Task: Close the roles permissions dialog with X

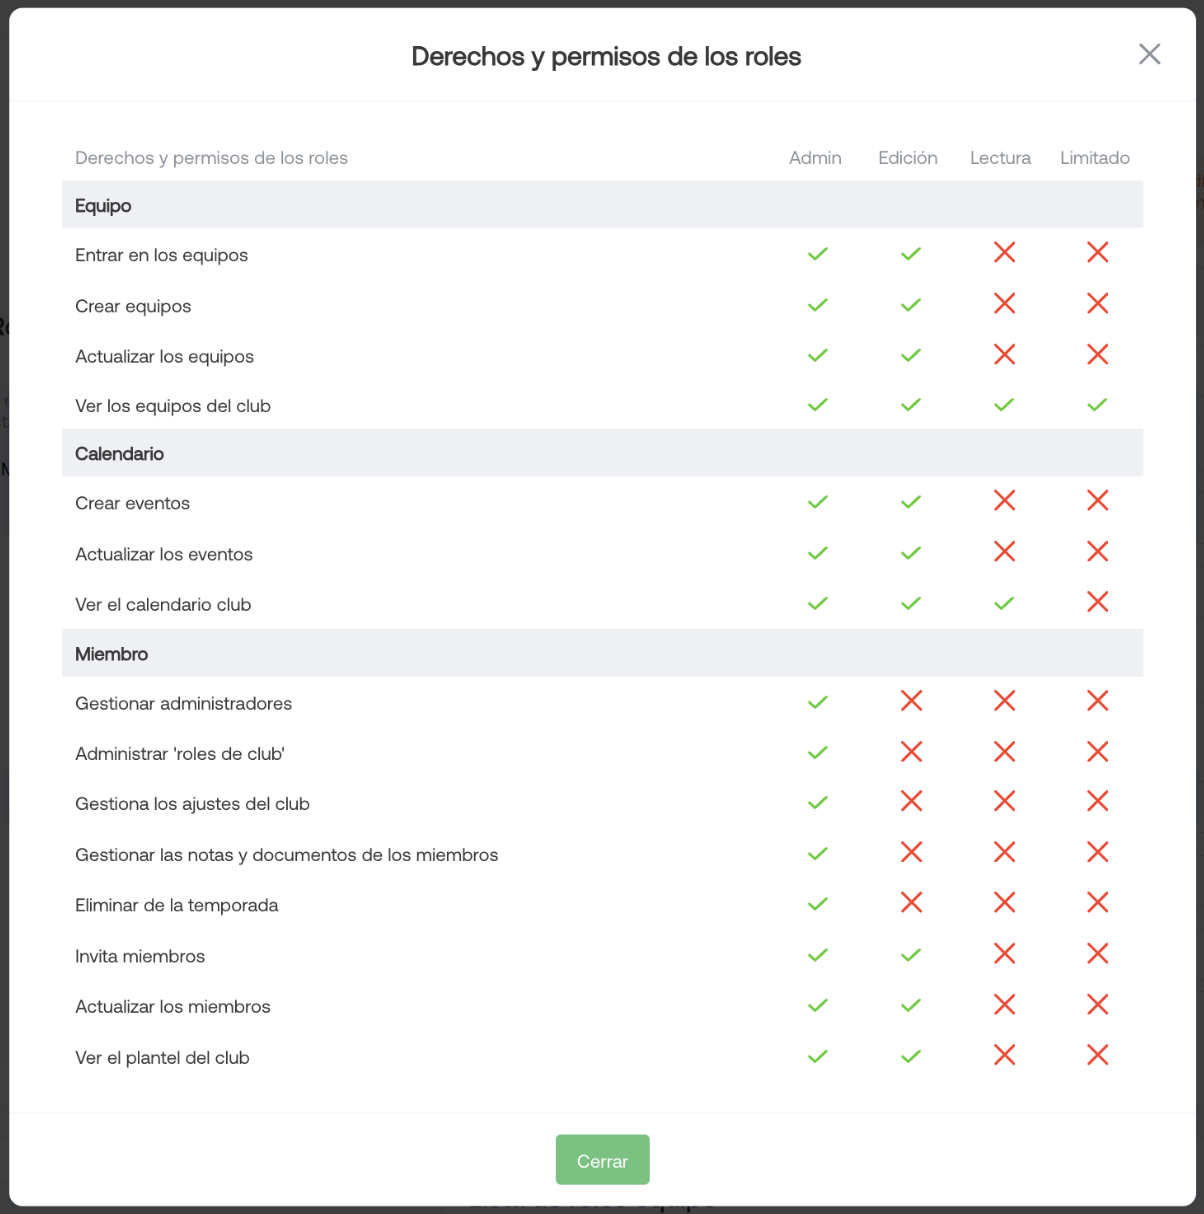Action: 1149,54
